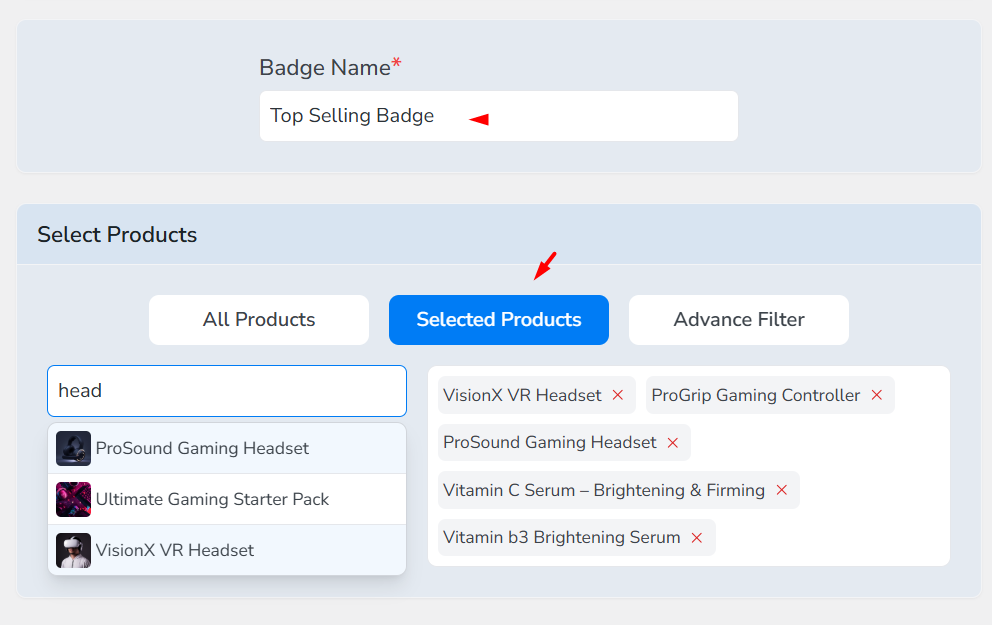Click the product search field

pyautogui.click(x=227, y=391)
